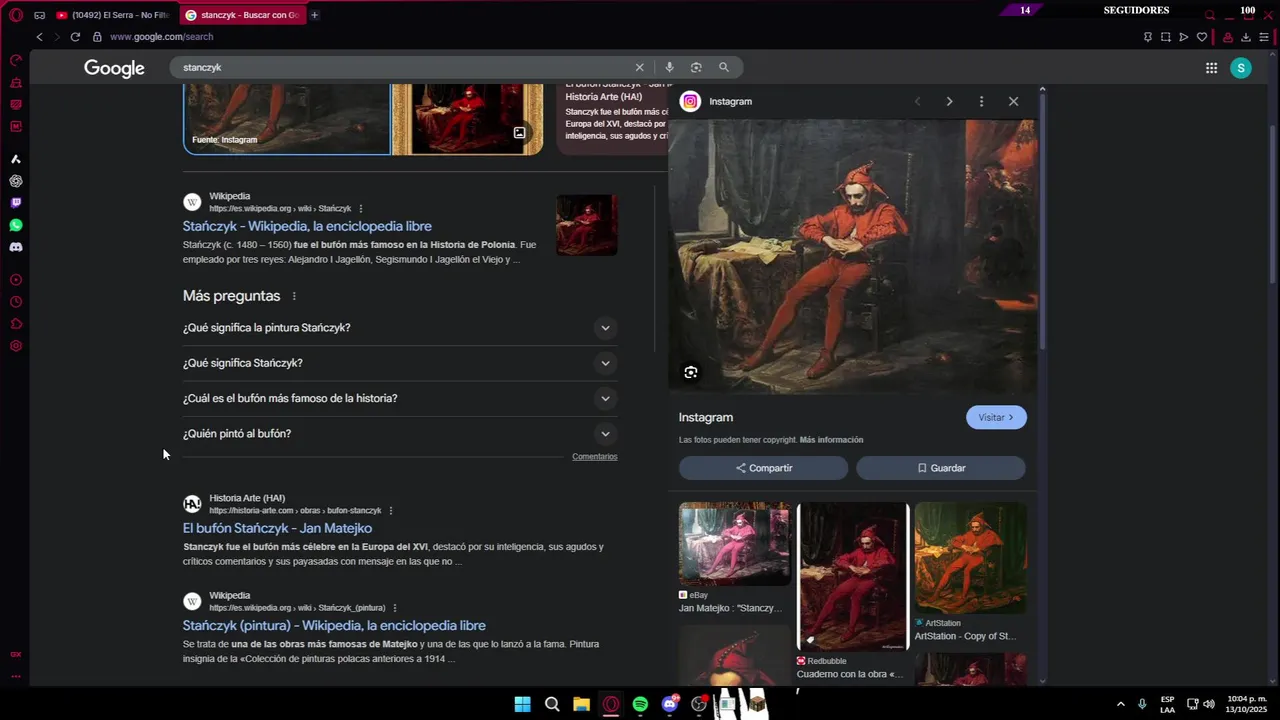The image size is (1280, 720).
Task: Open Spotify from the taskbar
Action: pos(640,704)
